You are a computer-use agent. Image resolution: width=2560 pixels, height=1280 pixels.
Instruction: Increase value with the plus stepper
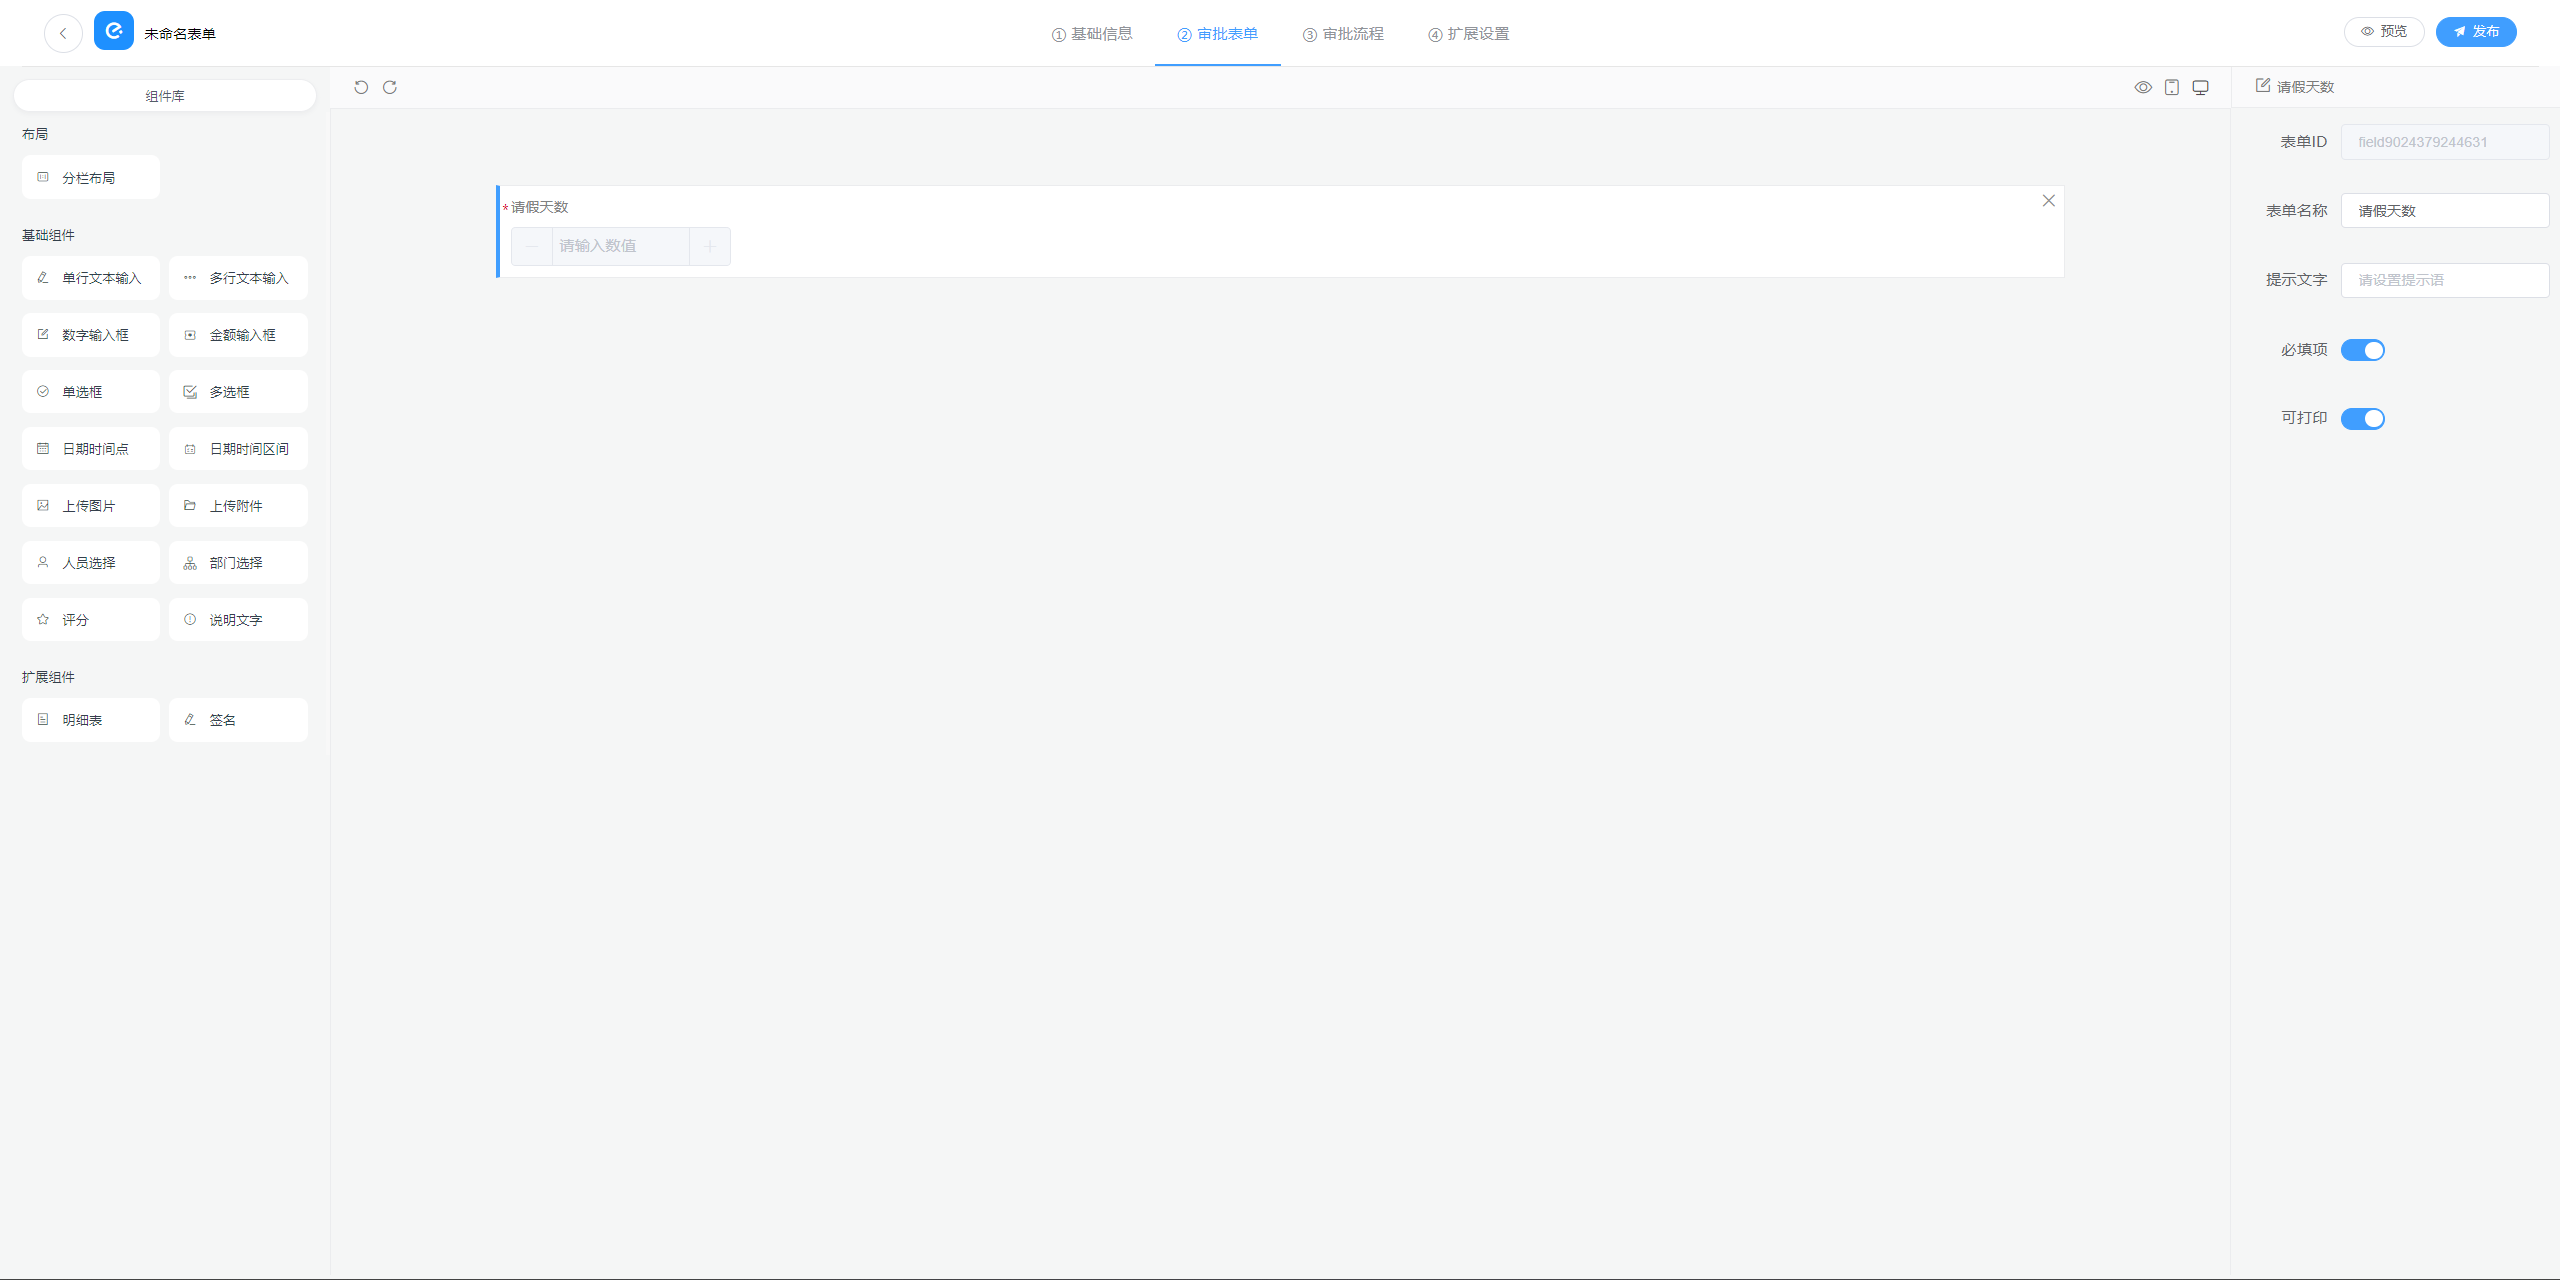(710, 246)
